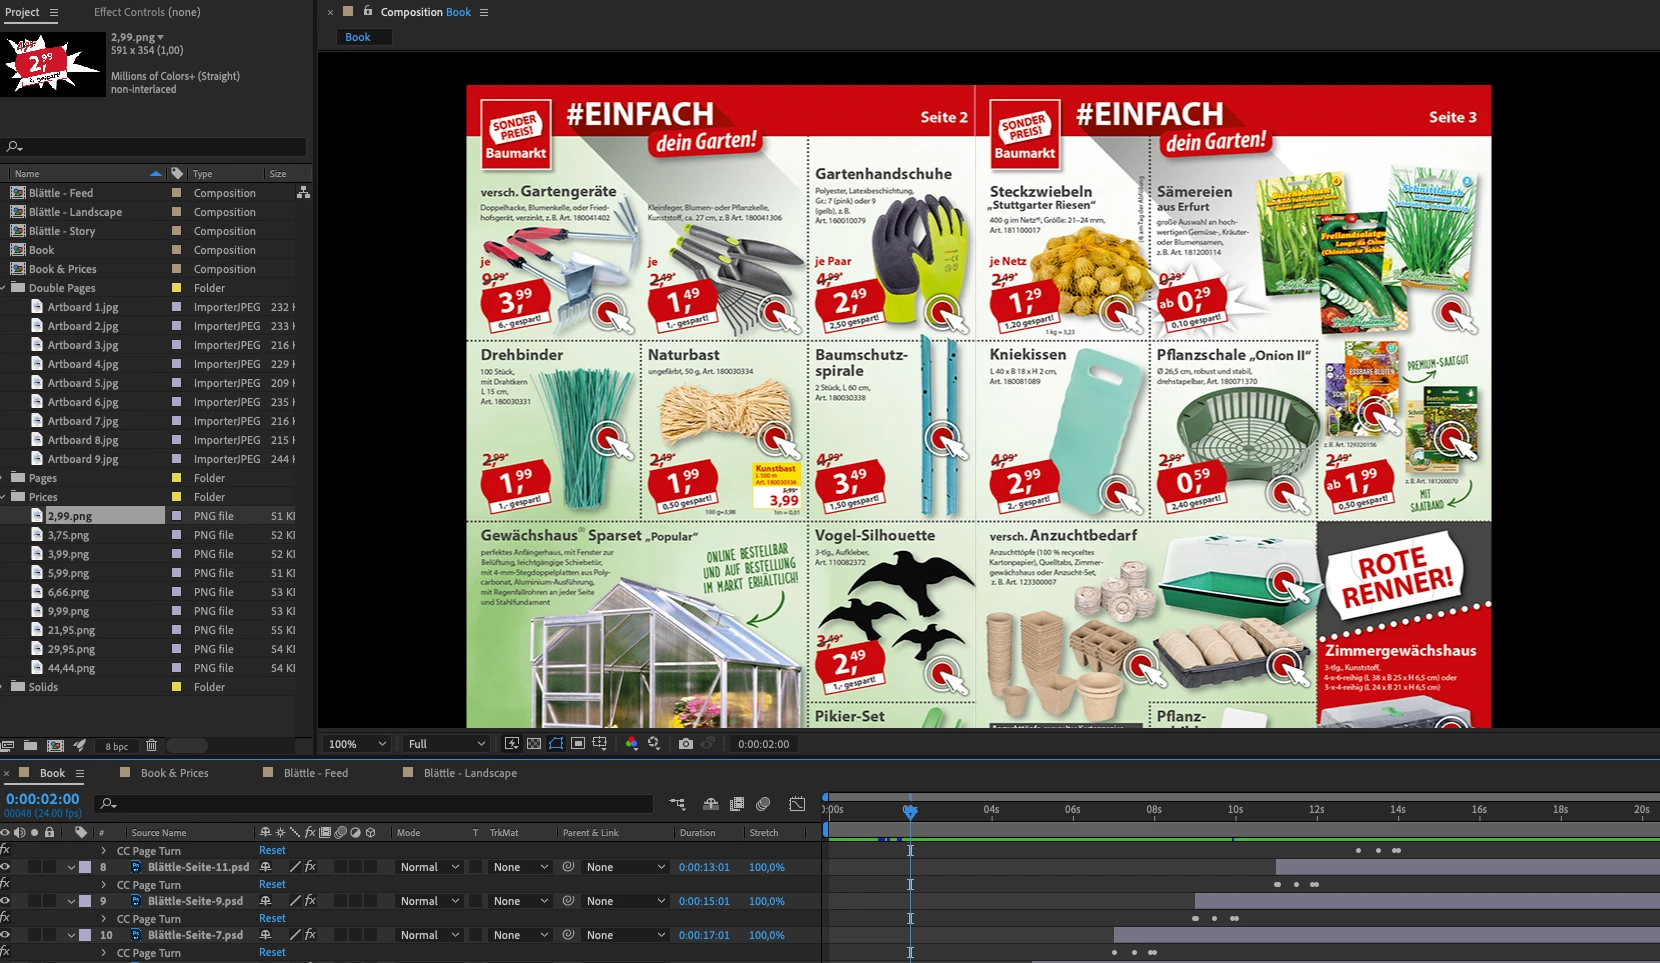Screen dimensions: 1660x963
Task: Click Interpret Footage icon in Project panel
Action: click(x=8, y=746)
